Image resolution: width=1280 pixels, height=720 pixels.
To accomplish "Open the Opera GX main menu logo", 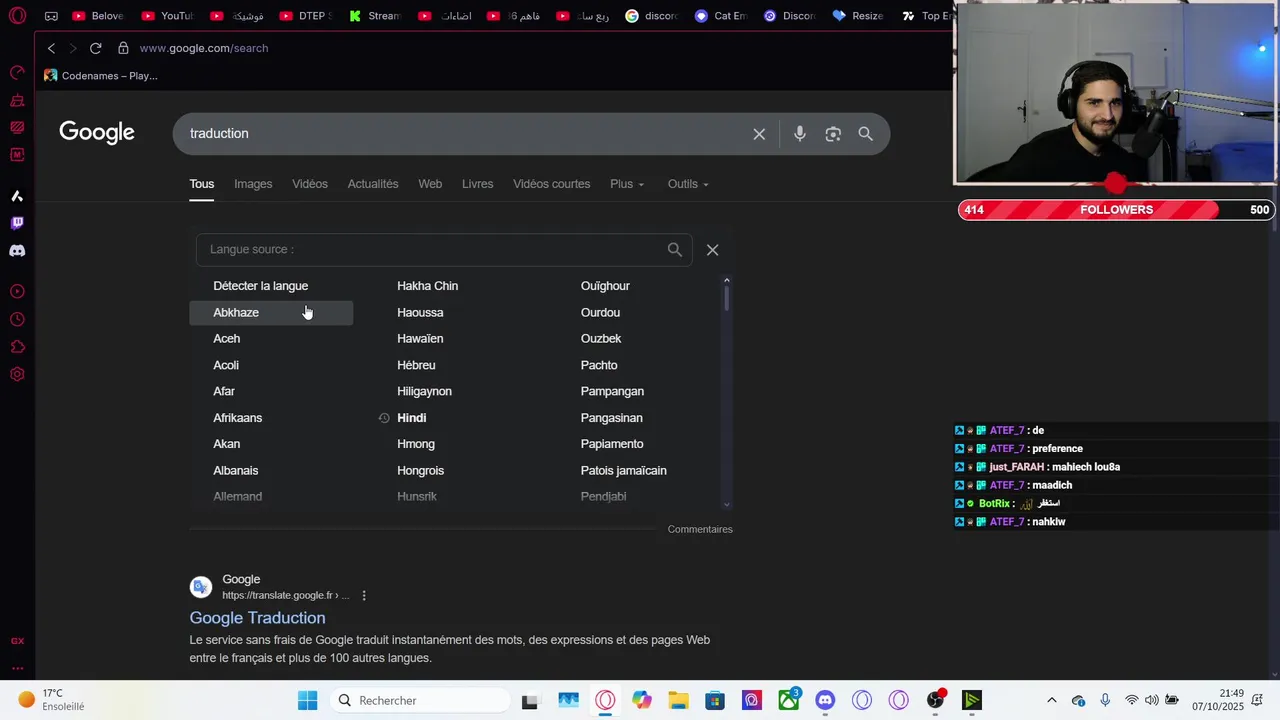I will tap(17, 16).
